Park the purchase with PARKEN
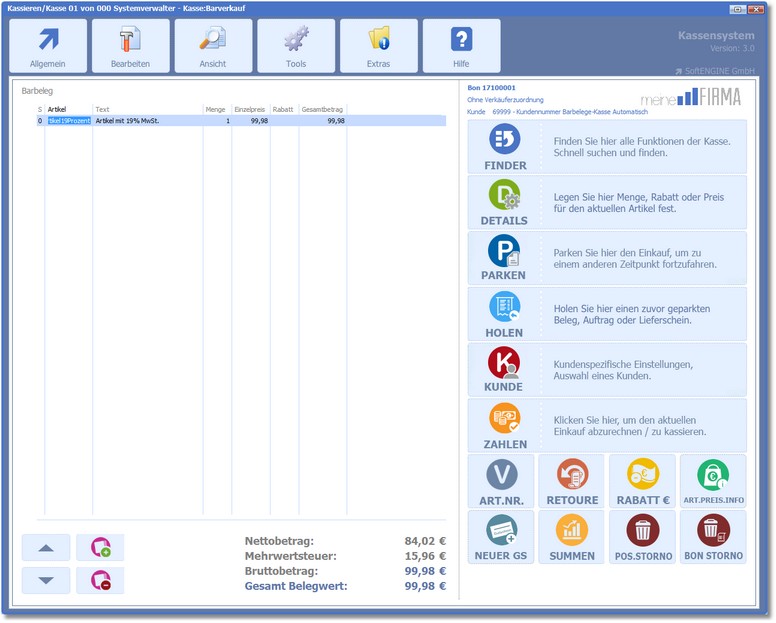The image size is (776, 623). click(x=505, y=258)
